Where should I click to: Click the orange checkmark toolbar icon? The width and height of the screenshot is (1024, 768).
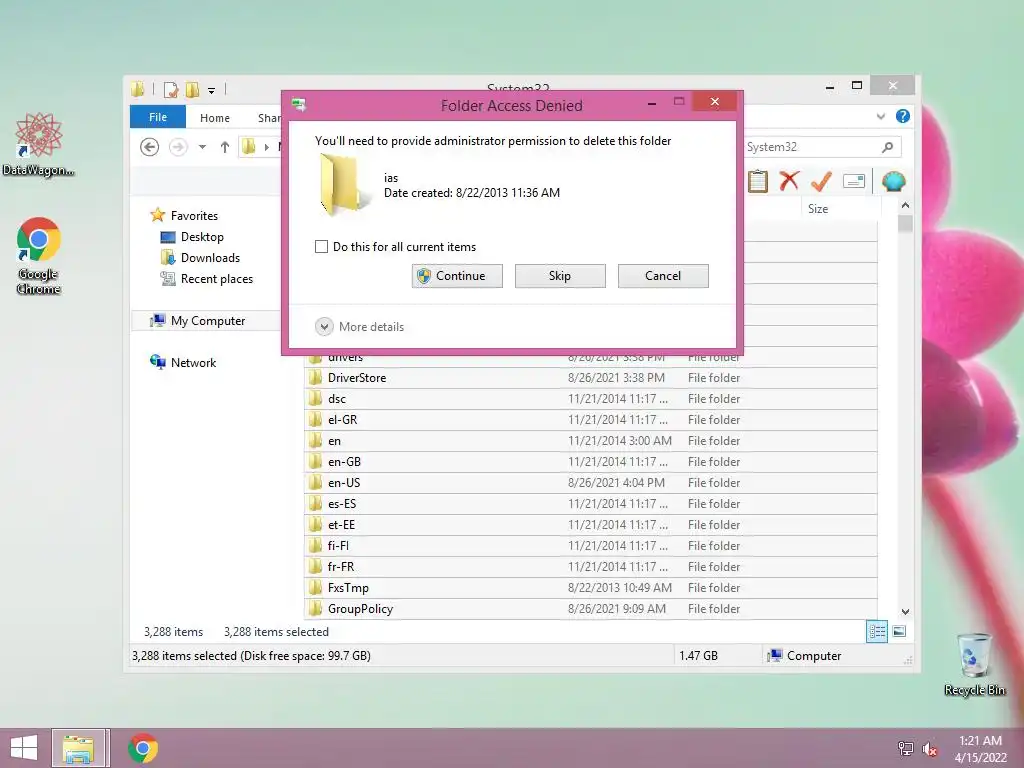pyautogui.click(x=821, y=181)
